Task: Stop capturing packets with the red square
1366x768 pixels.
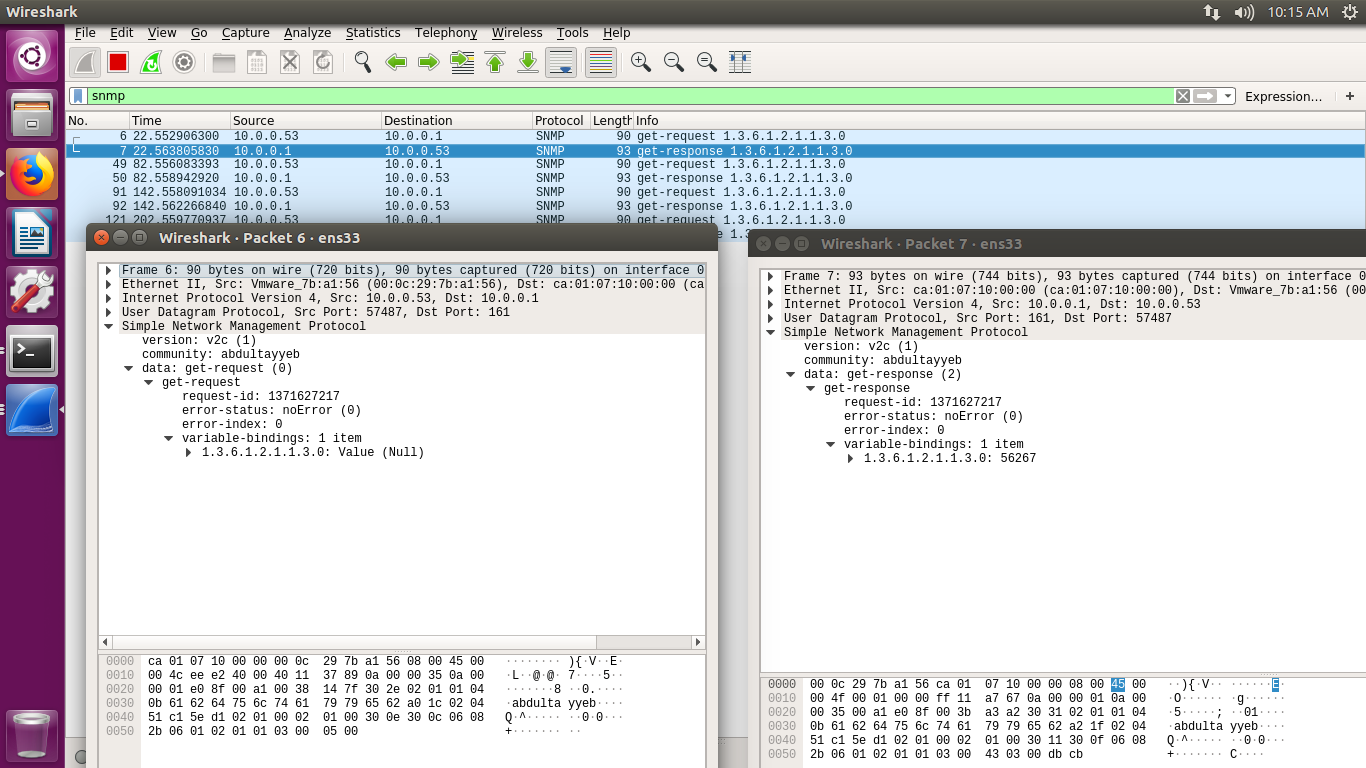Action: click(118, 62)
